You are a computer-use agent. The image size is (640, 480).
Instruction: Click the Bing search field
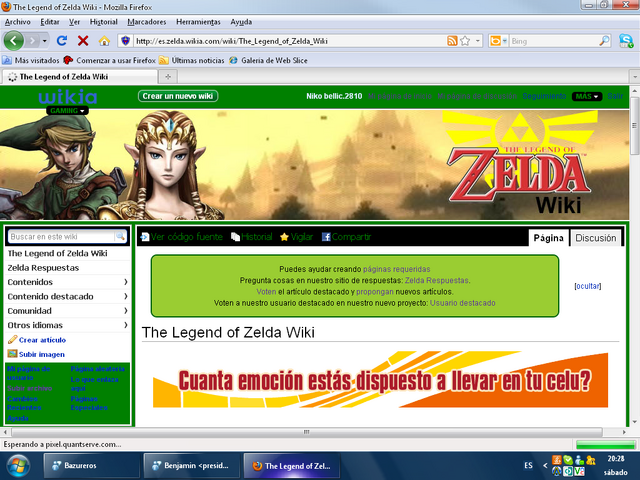click(553, 41)
